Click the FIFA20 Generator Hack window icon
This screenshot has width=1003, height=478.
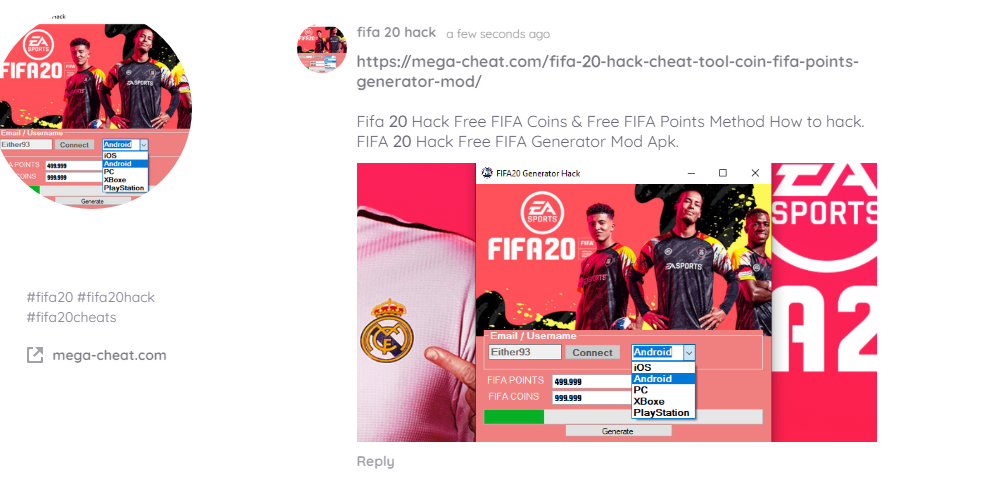[487, 173]
